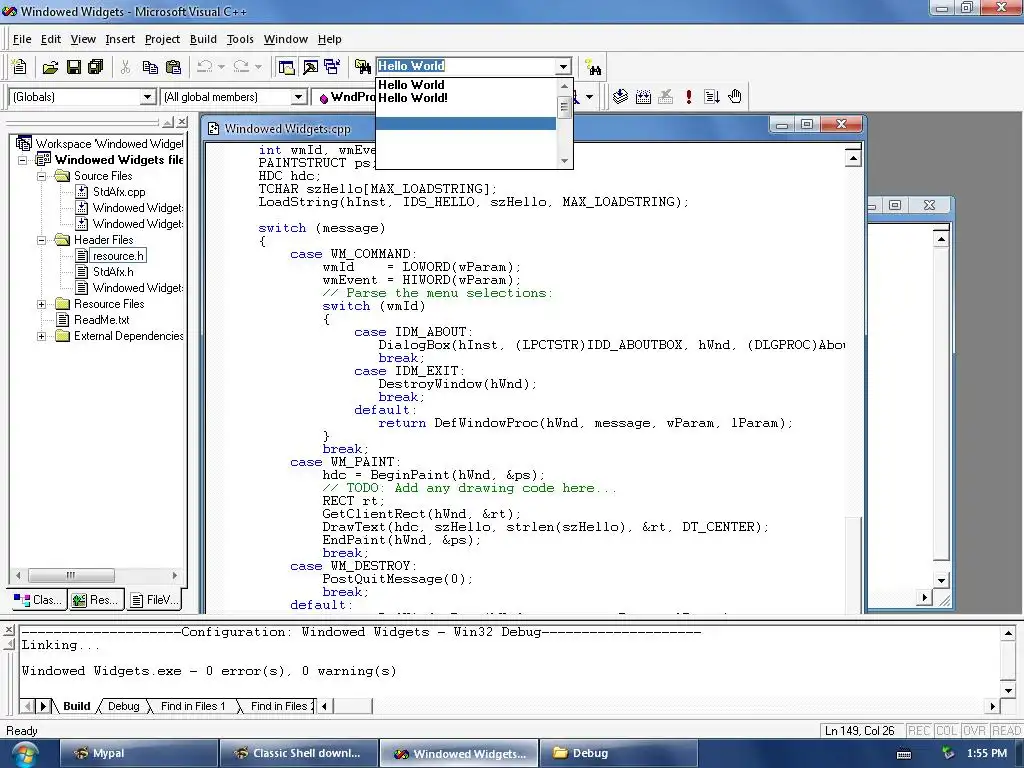Open the Edit menu
This screenshot has height=768, width=1024.
[x=50, y=39]
